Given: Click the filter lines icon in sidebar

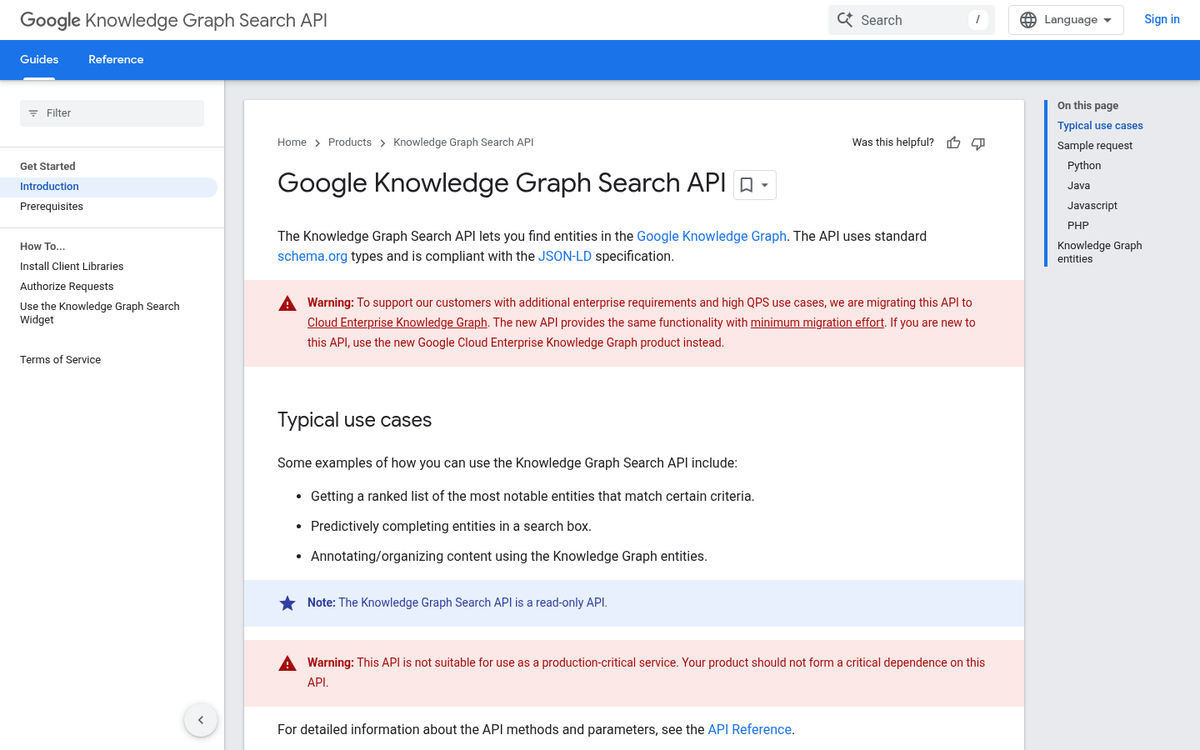Looking at the screenshot, I should point(33,113).
